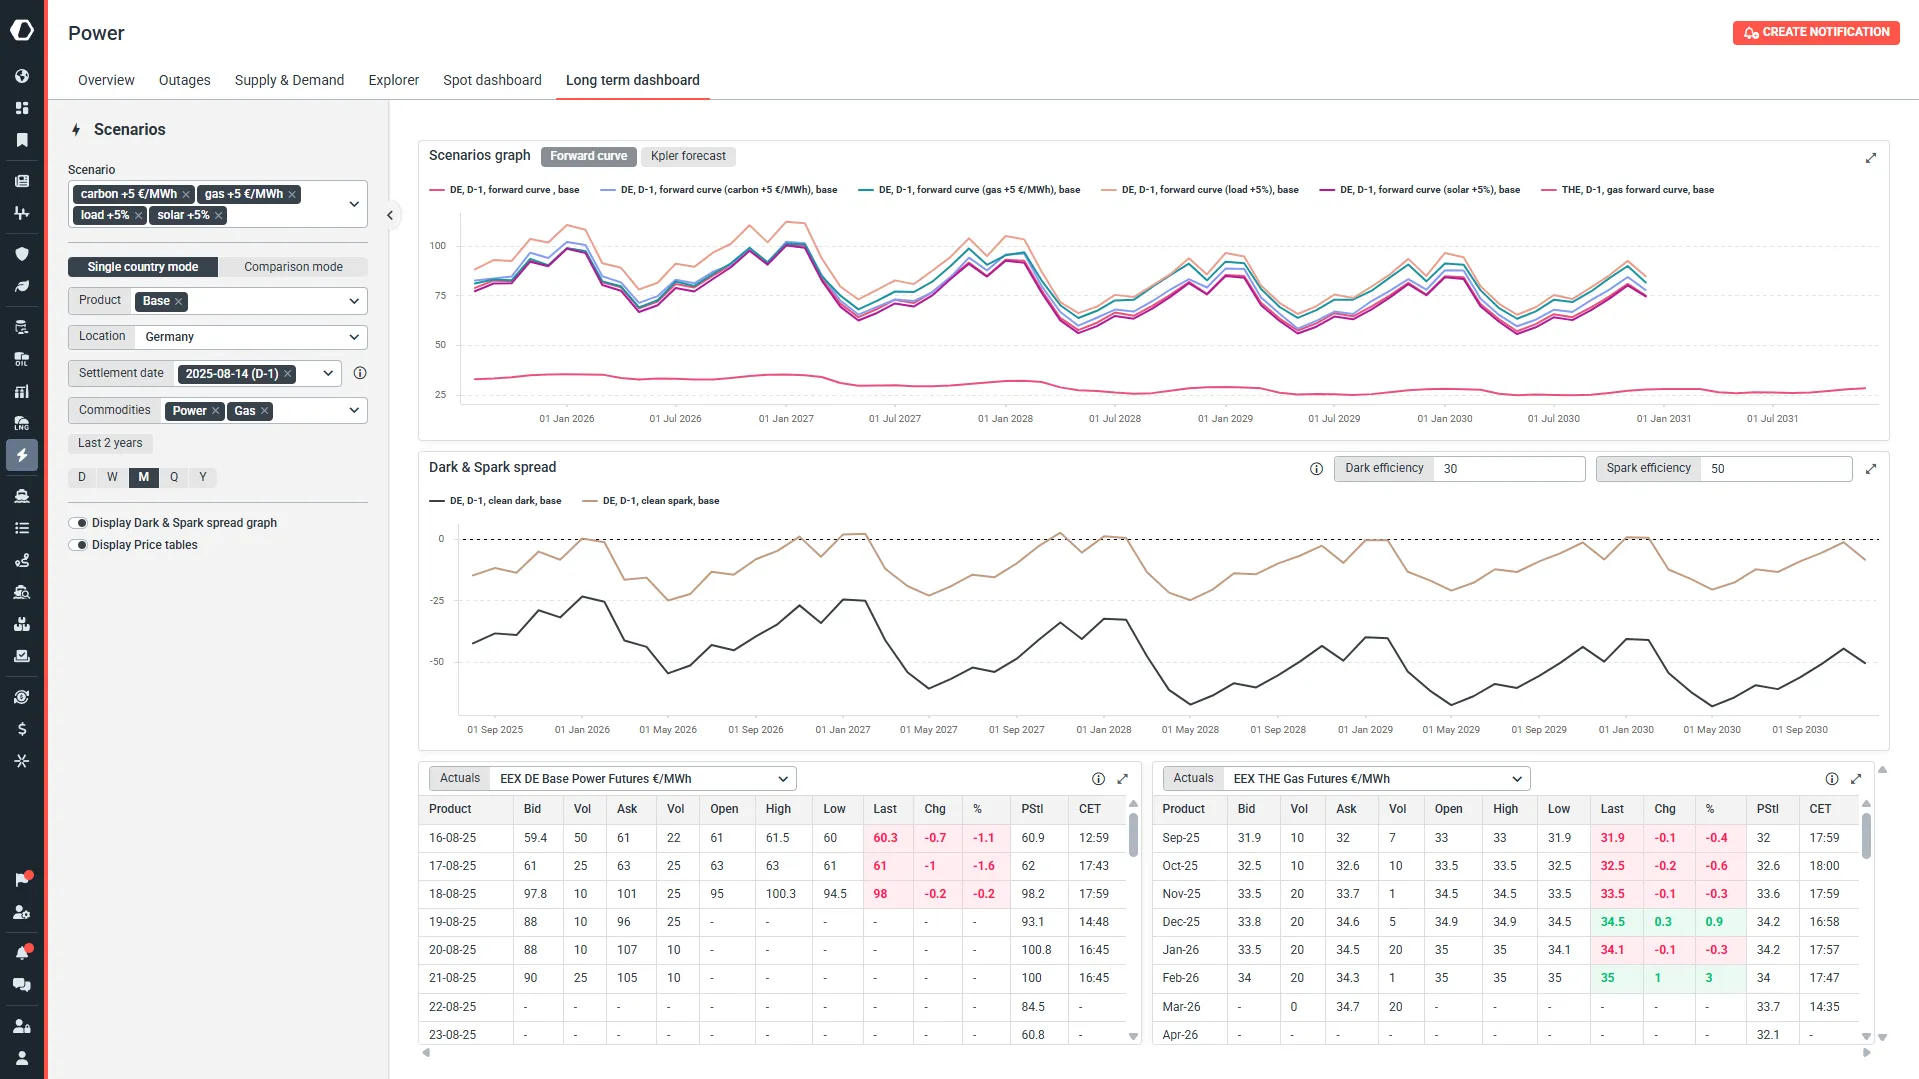
Task: Show settlement date info icon
Action: [x=360, y=373]
